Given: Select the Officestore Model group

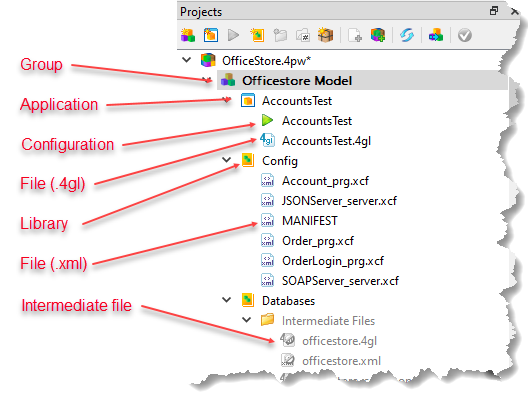Looking at the screenshot, I should (x=362, y=80).
